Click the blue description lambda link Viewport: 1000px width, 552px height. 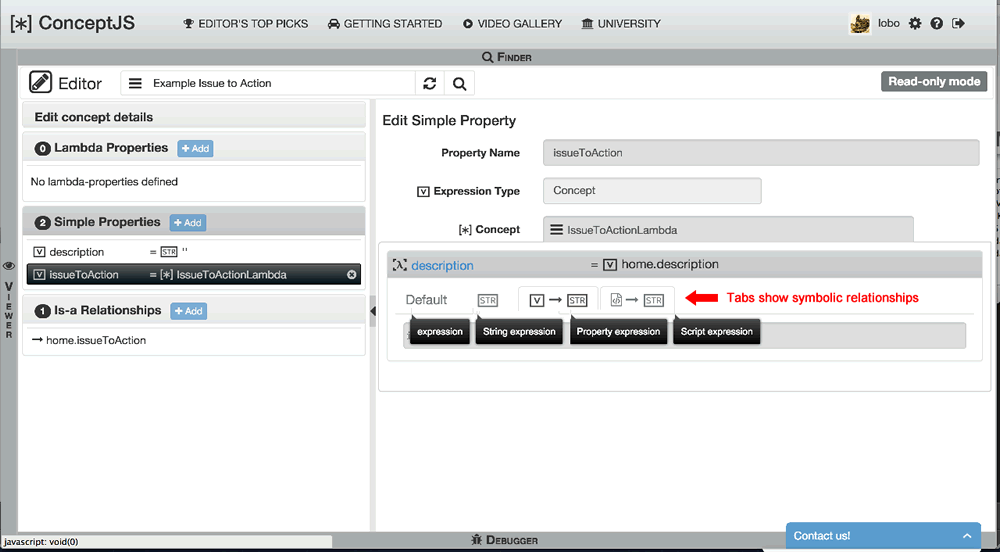[442, 265]
